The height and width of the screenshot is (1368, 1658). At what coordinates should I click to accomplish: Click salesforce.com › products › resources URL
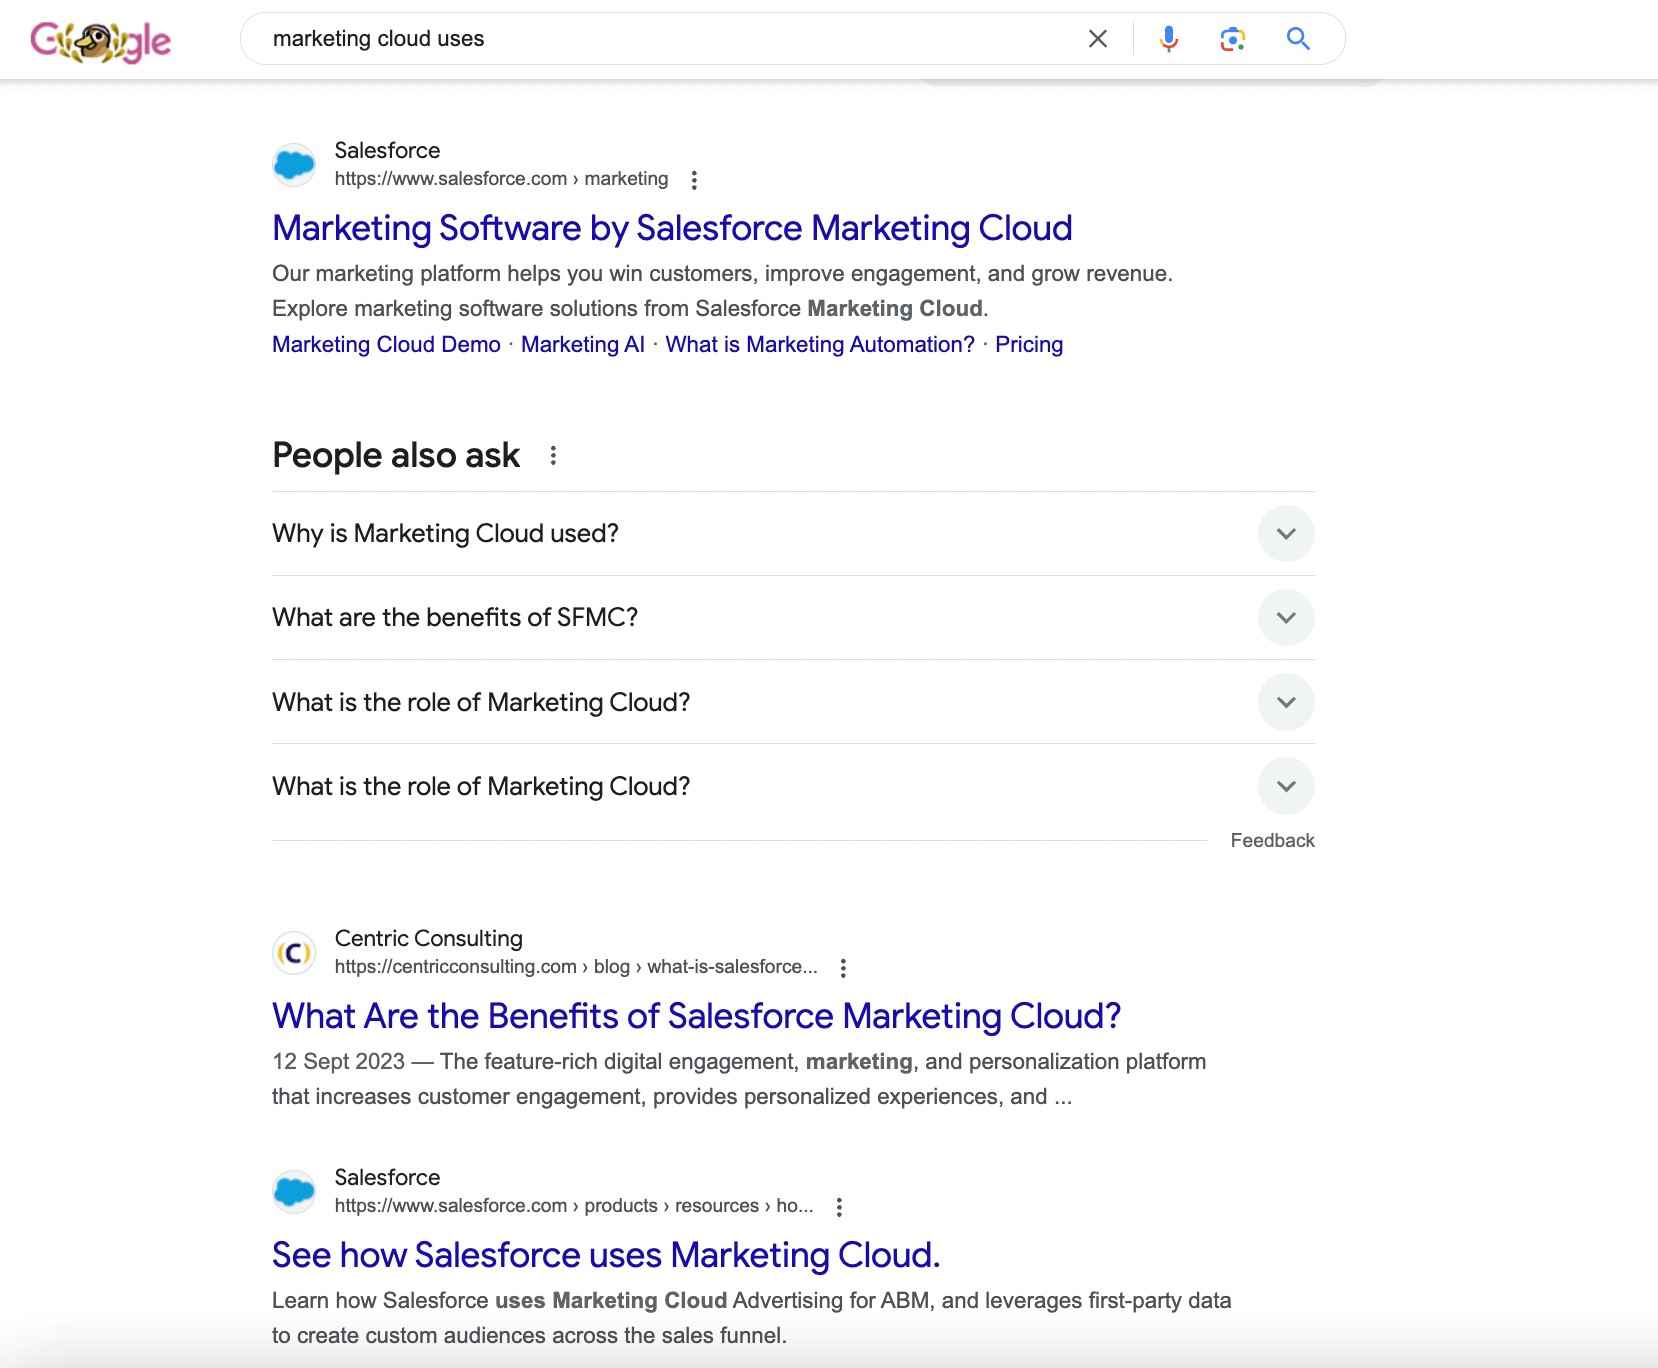(x=574, y=1206)
